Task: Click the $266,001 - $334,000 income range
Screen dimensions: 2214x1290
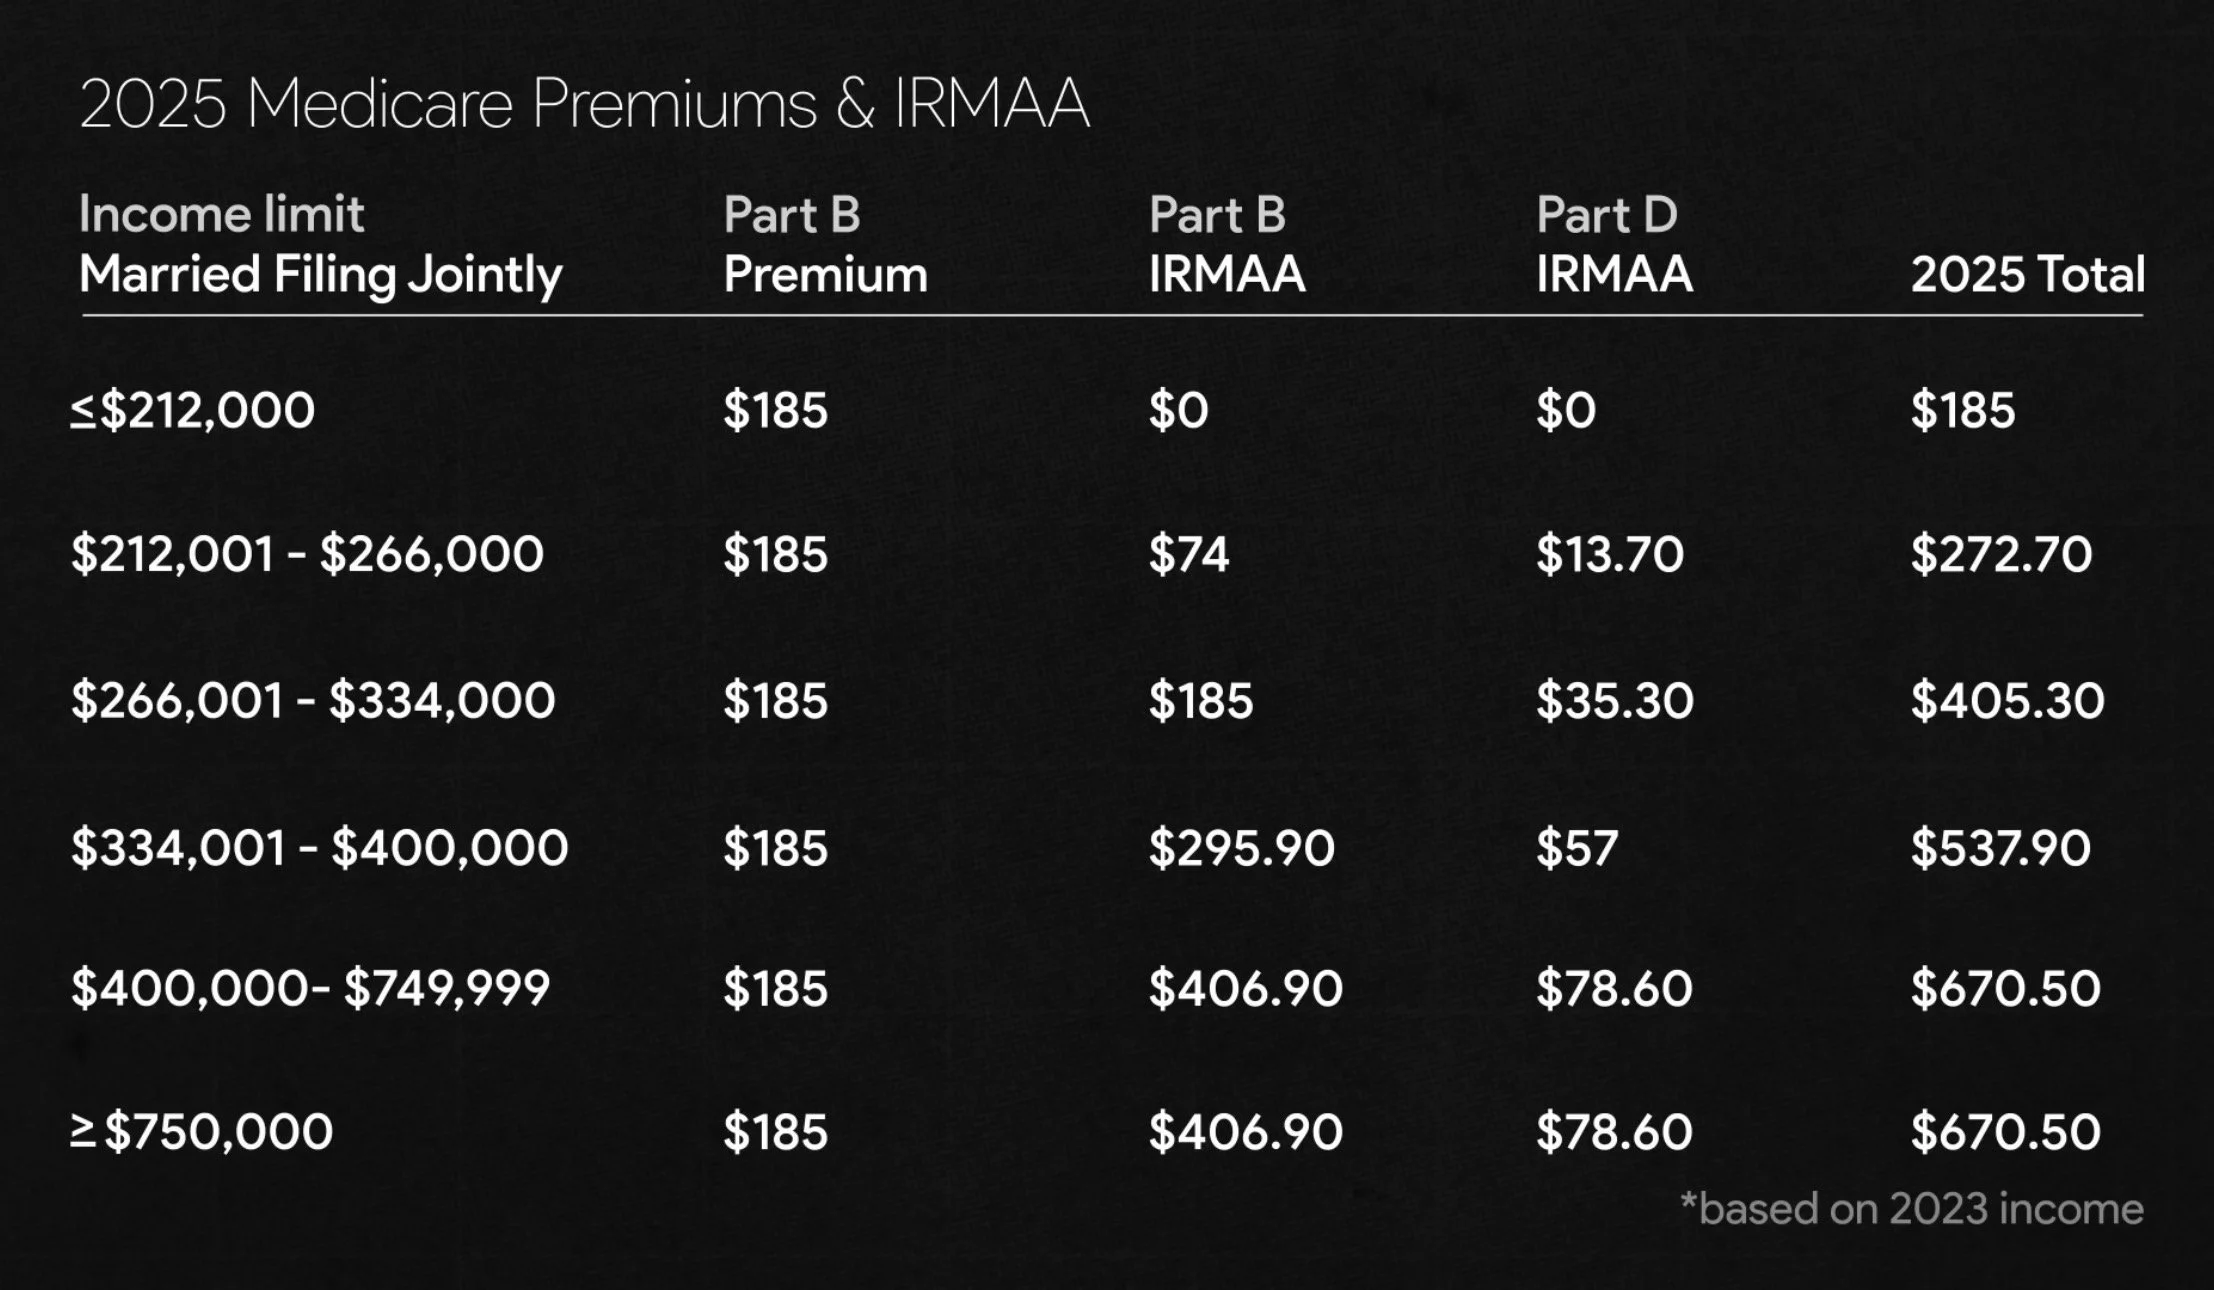Action: pyautogui.click(x=313, y=701)
